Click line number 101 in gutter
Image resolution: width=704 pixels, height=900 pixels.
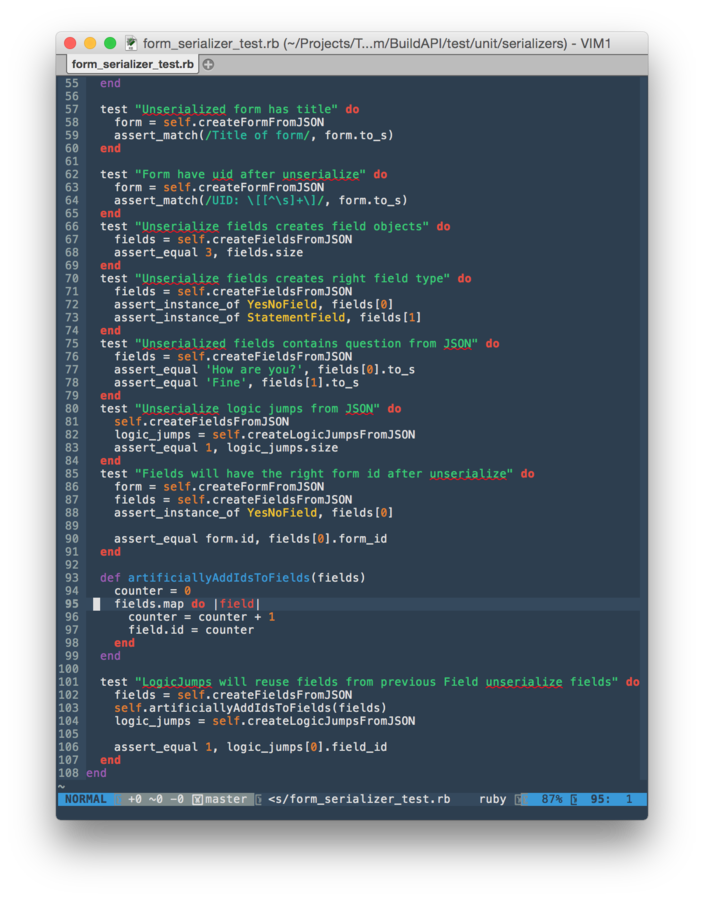pos(68,682)
